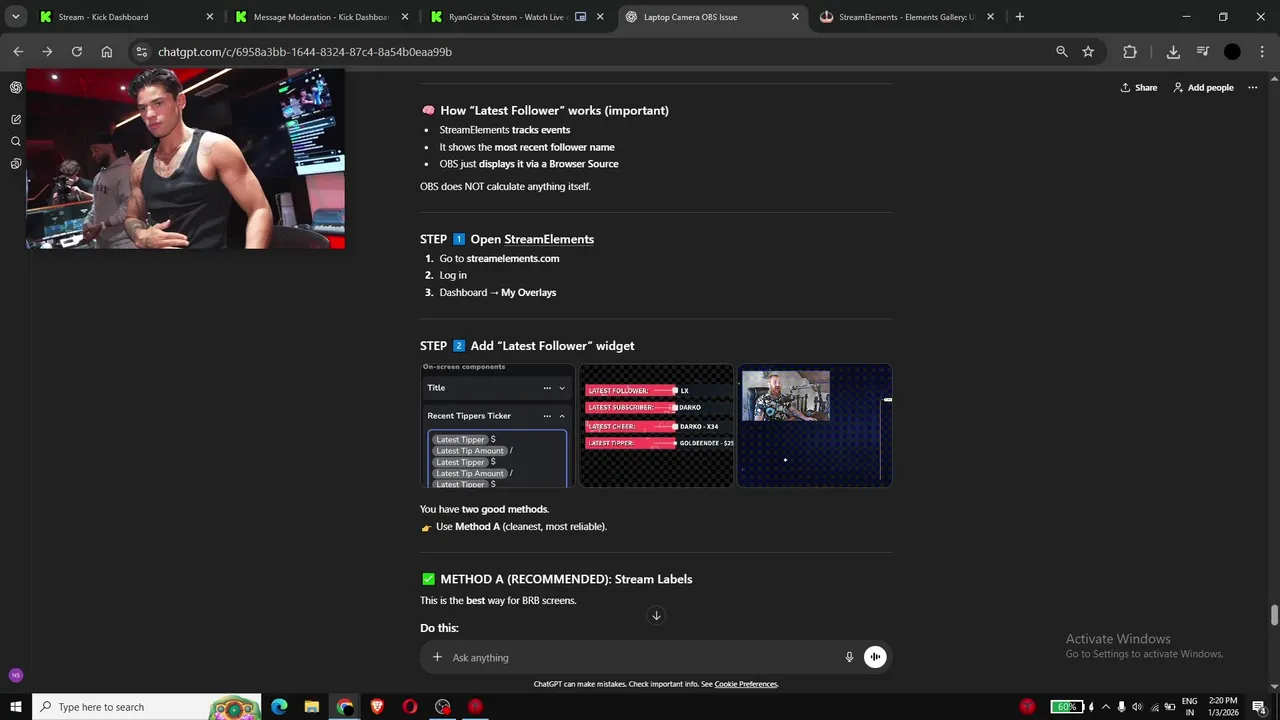Open the on-screen components thumbnail image
The width and height of the screenshot is (1280, 720).
pyautogui.click(x=498, y=425)
